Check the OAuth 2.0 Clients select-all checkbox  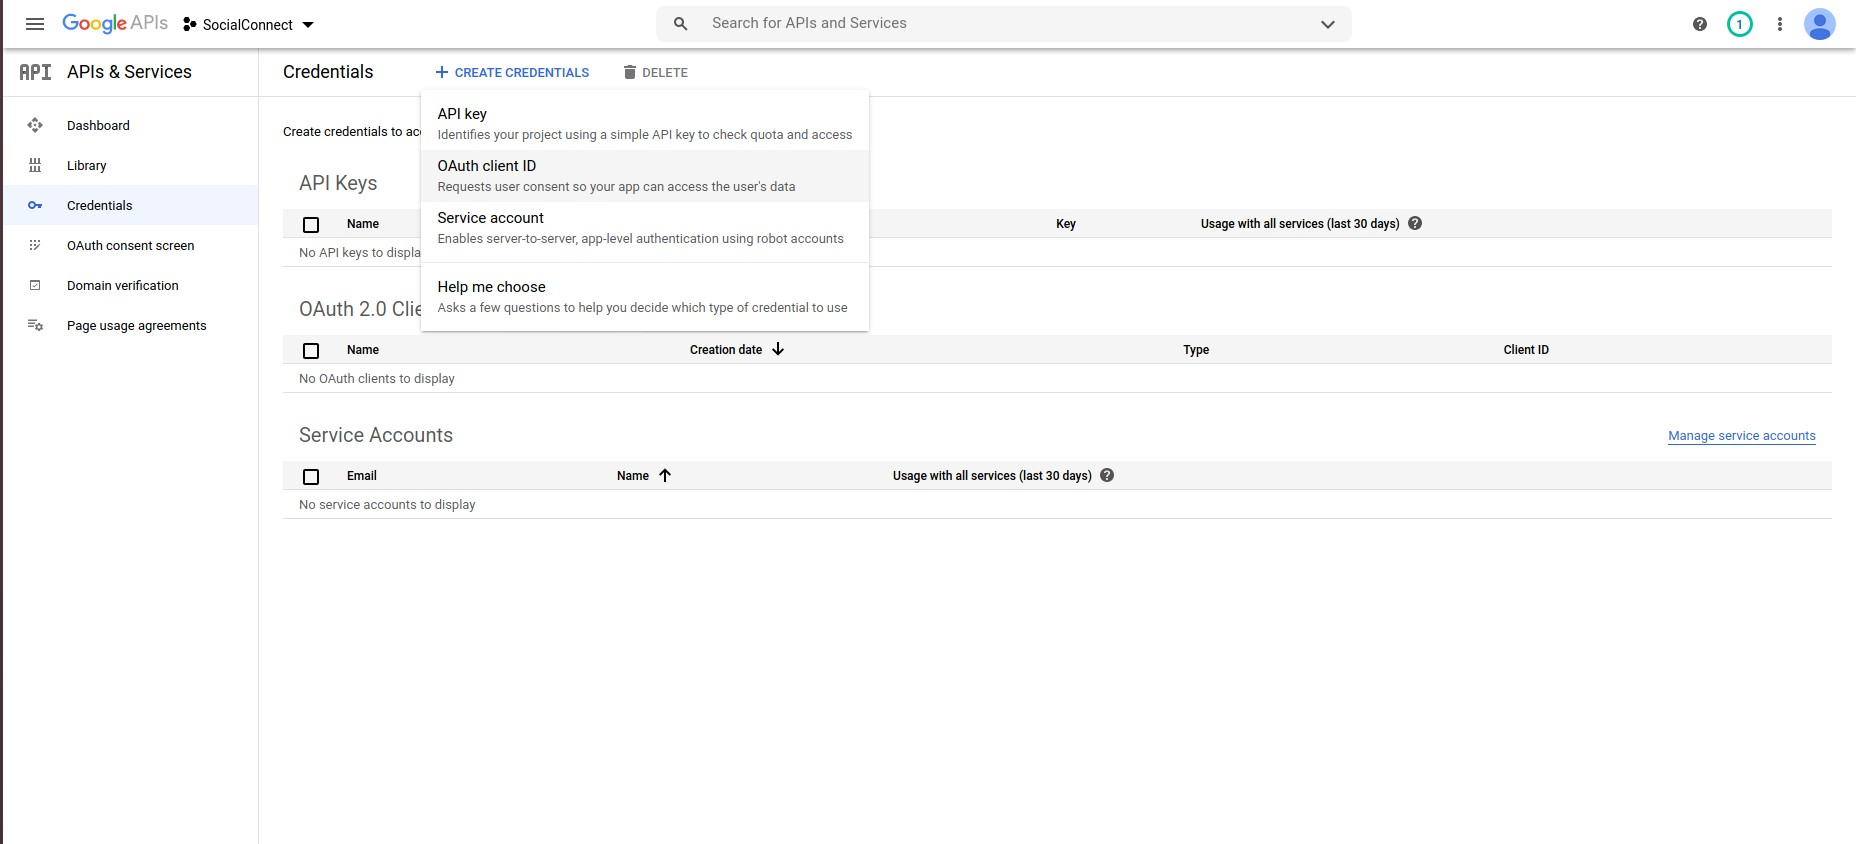[x=311, y=351]
